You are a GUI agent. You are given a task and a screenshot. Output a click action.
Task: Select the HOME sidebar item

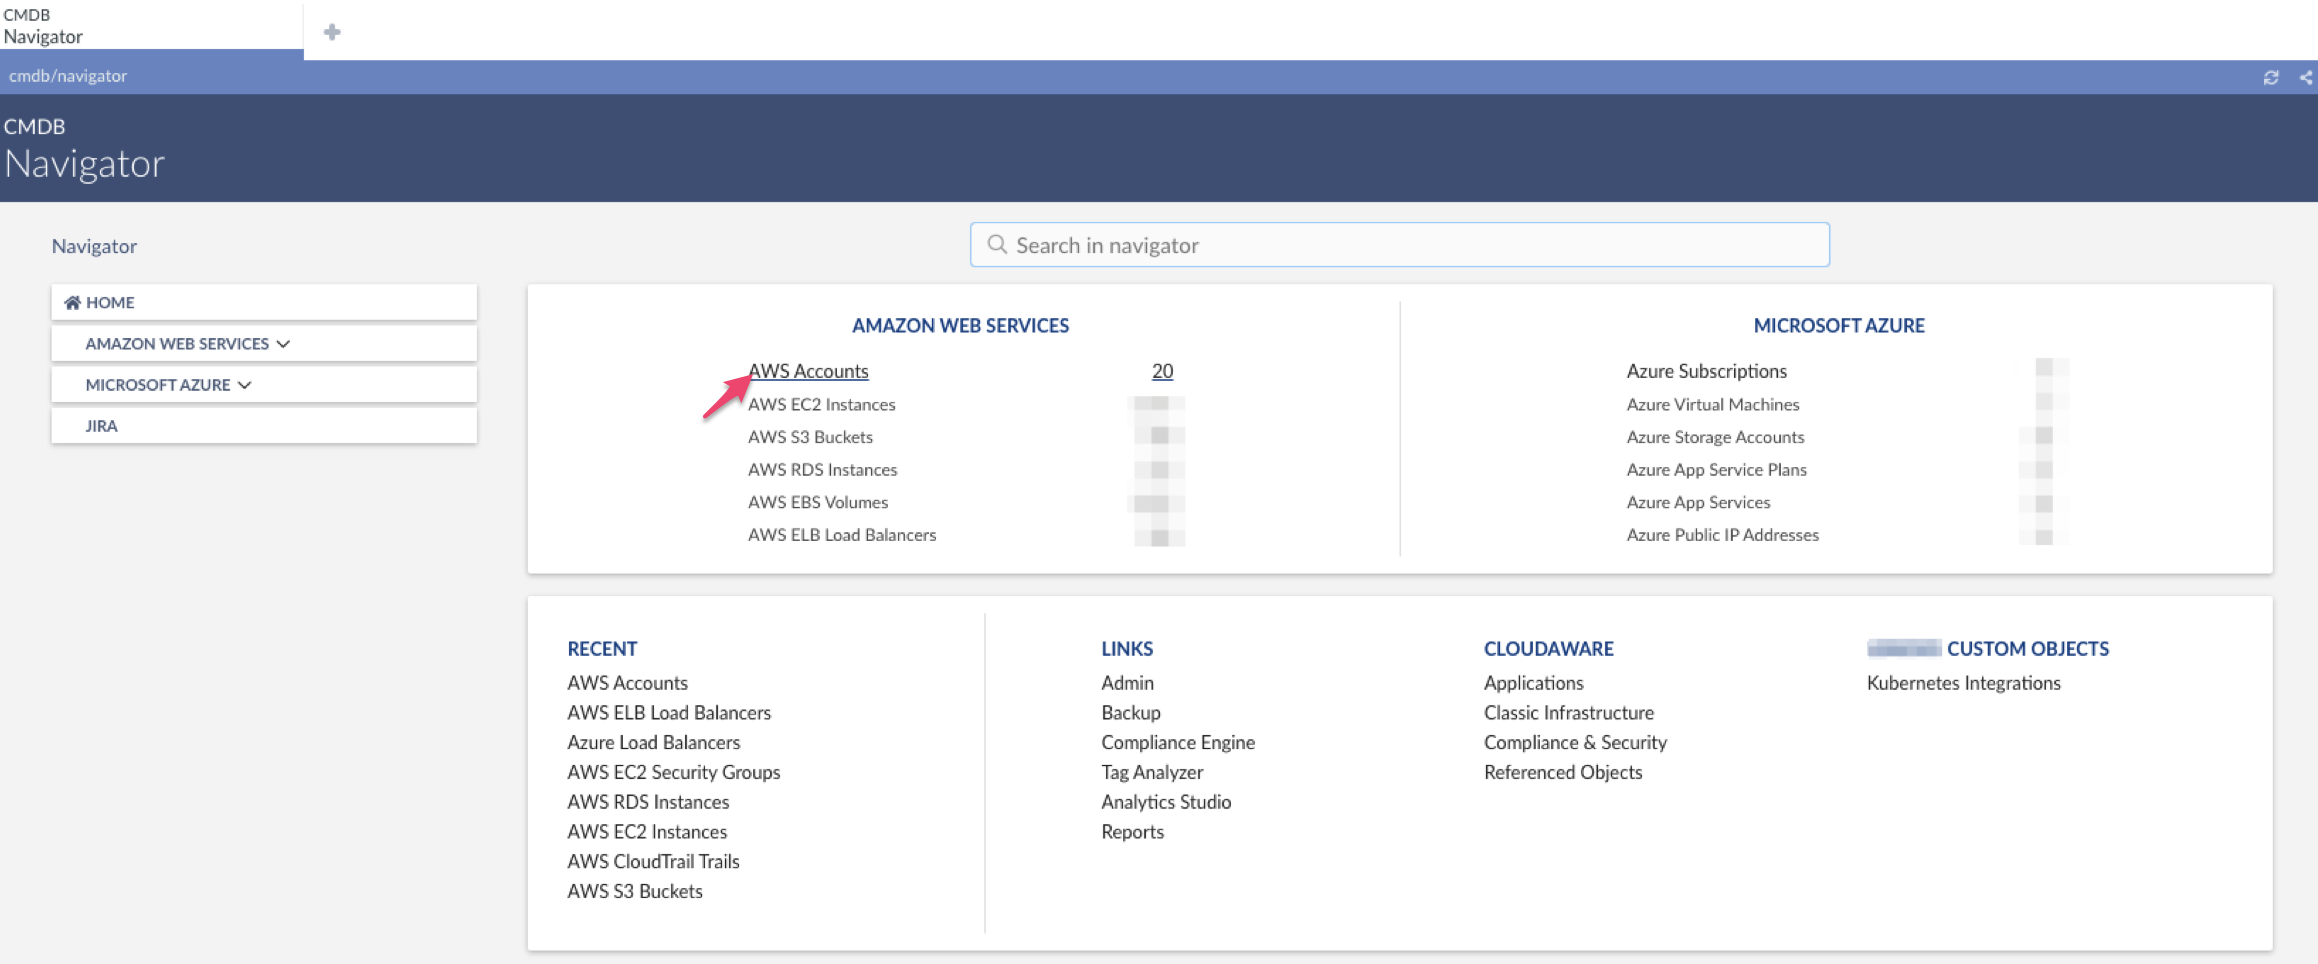tap(264, 302)
